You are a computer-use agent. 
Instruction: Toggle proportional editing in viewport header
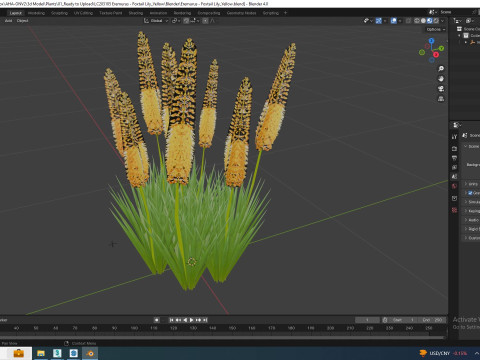pos(205,21)
